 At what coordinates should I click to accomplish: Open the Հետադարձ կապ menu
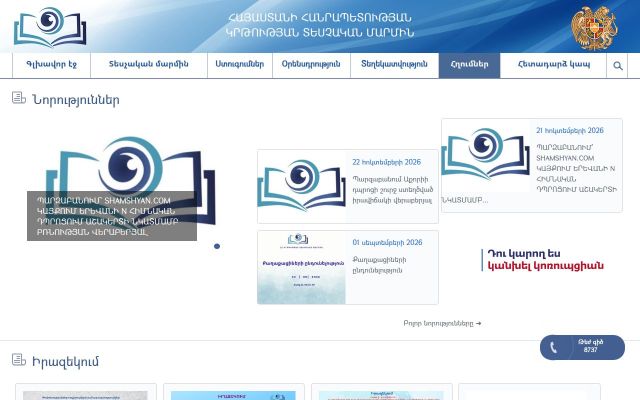click(553, 64)
